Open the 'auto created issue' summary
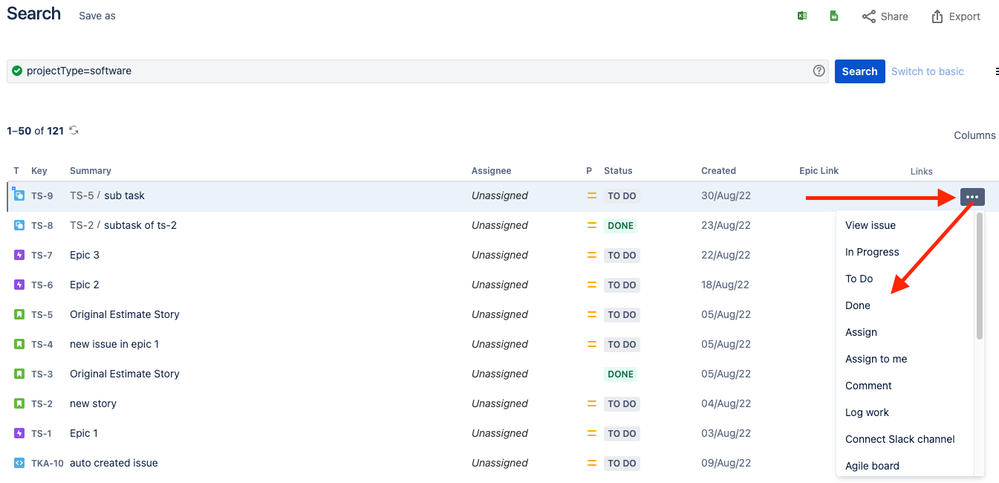999x483 pixels. 113,463
